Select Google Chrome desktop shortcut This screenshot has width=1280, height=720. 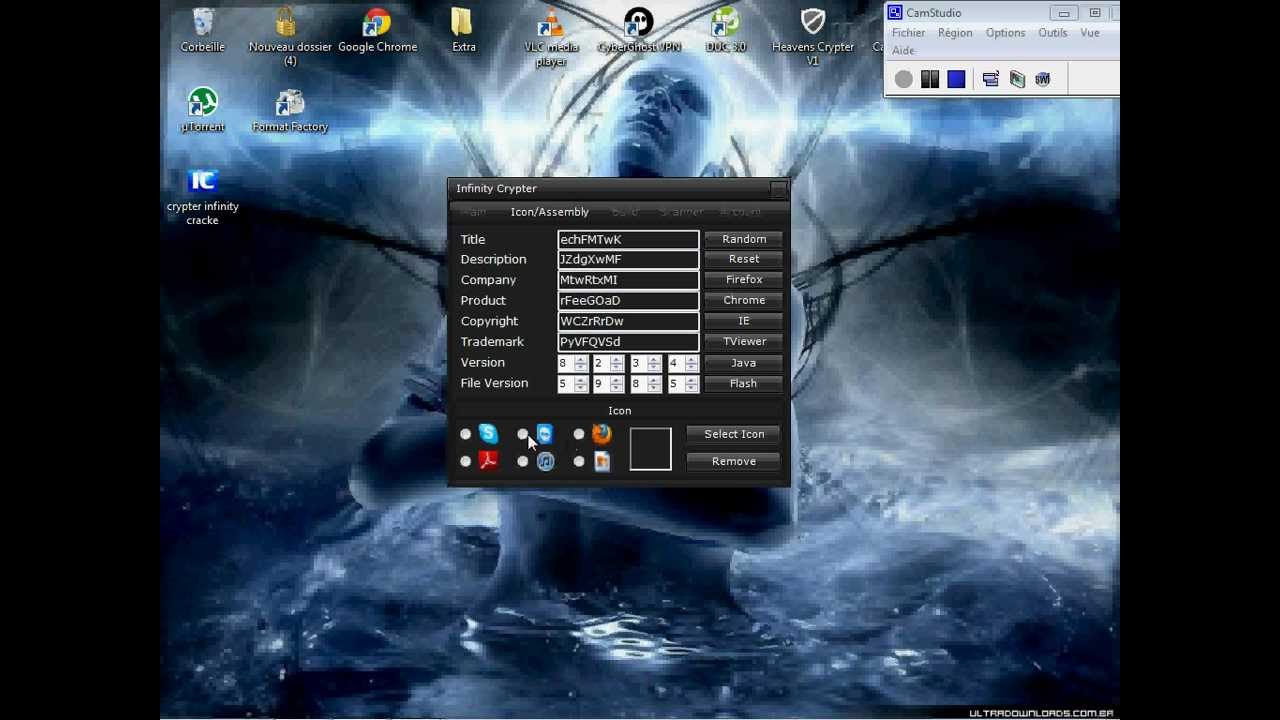(x=377, y=31)
